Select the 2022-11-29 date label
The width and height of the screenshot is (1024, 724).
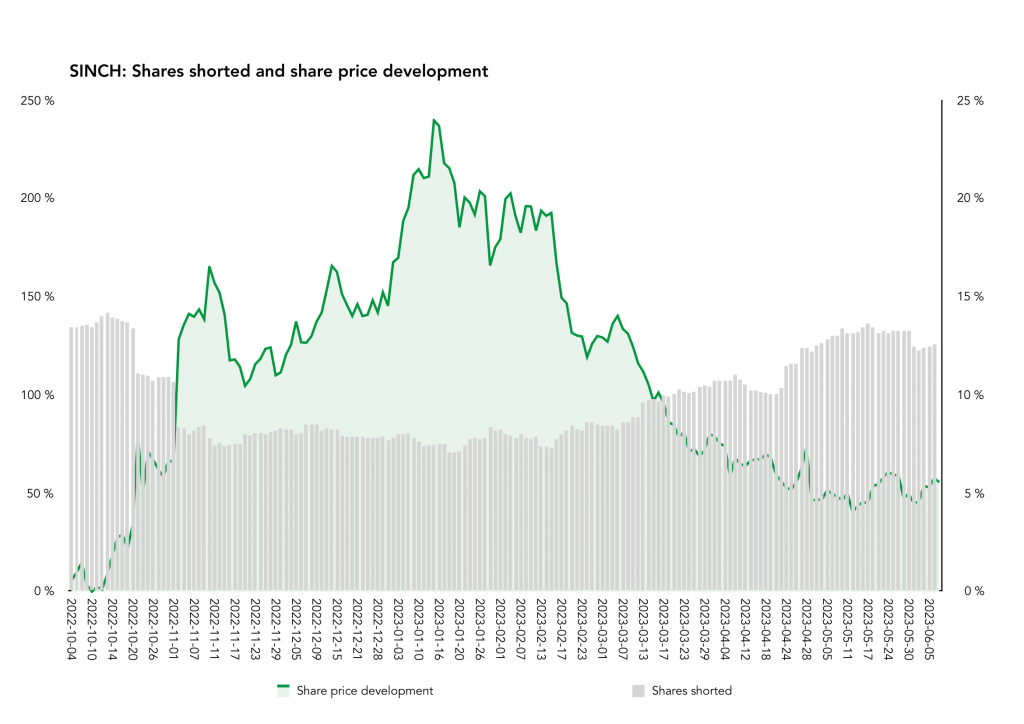pyautogui.click(x=276, y=629)
